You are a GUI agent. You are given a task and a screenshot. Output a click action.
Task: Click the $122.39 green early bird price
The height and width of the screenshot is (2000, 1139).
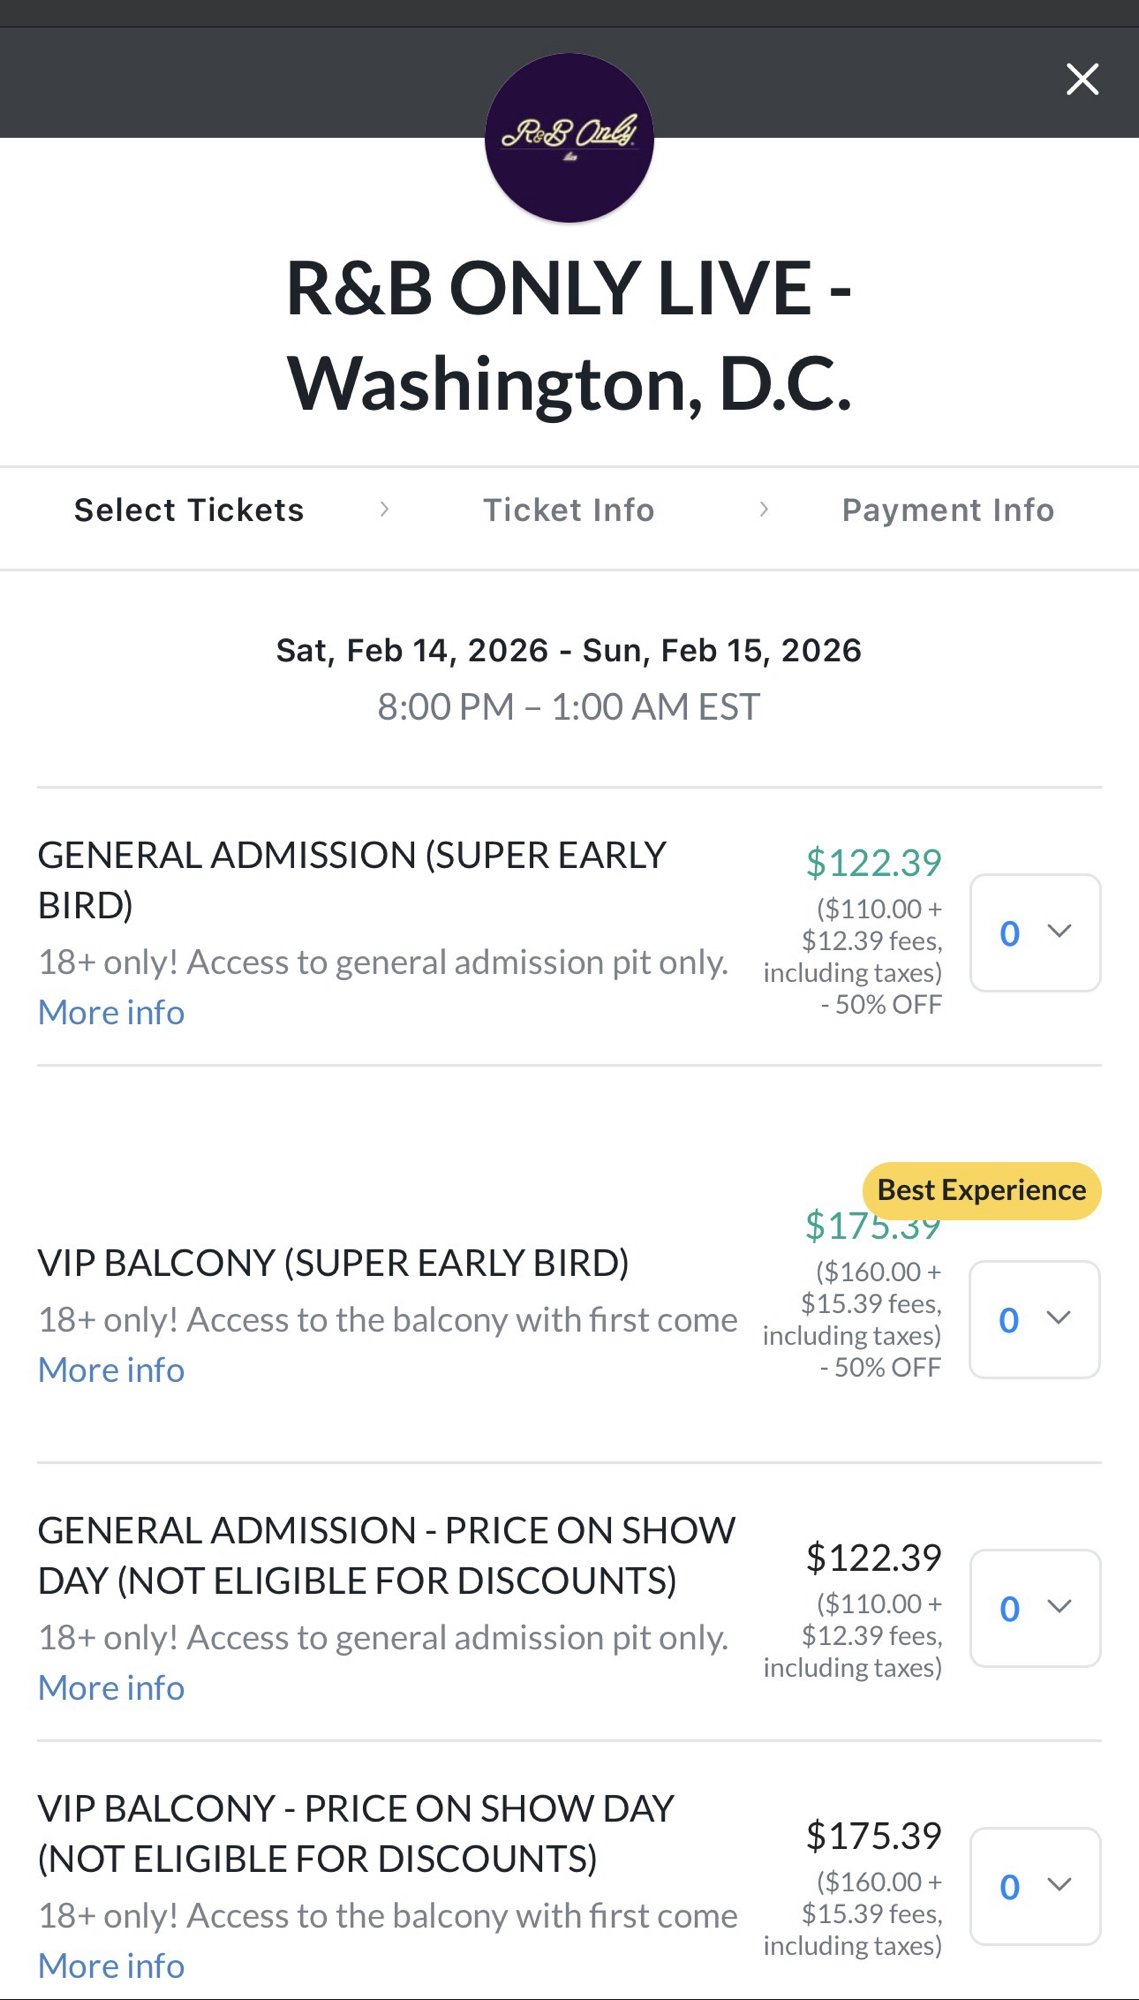point(873,863)
